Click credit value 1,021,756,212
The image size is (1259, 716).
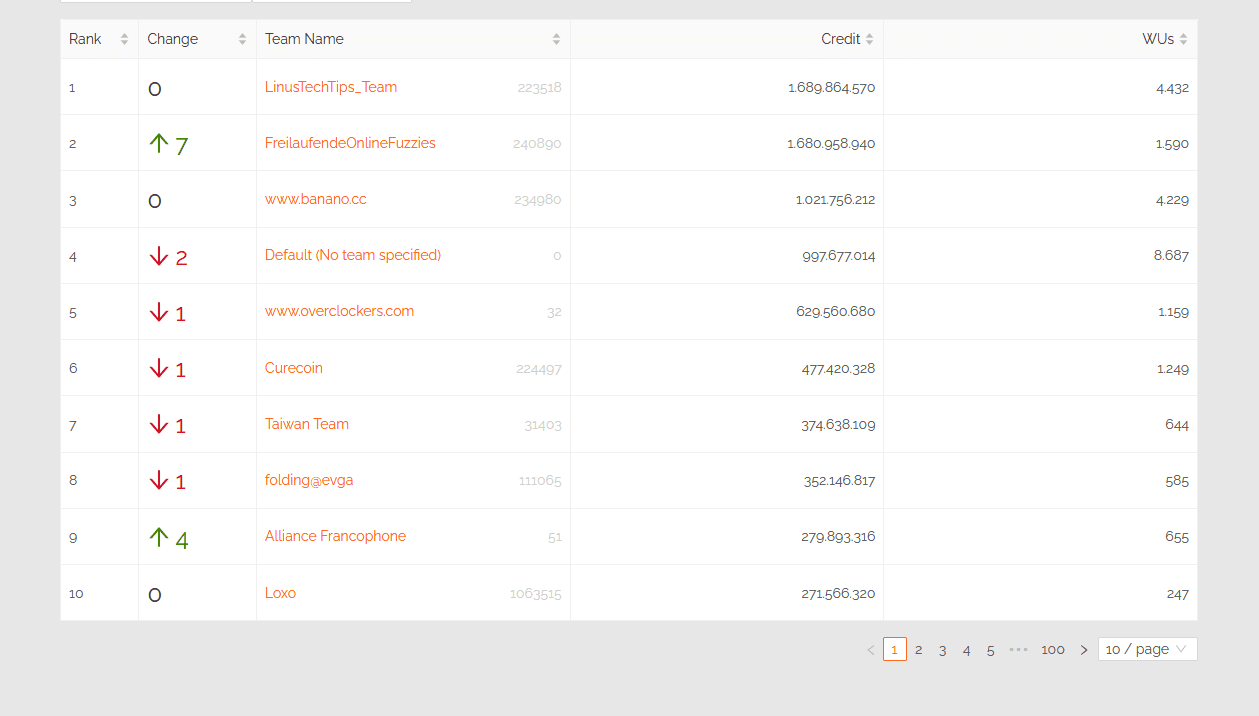point(835,200)
